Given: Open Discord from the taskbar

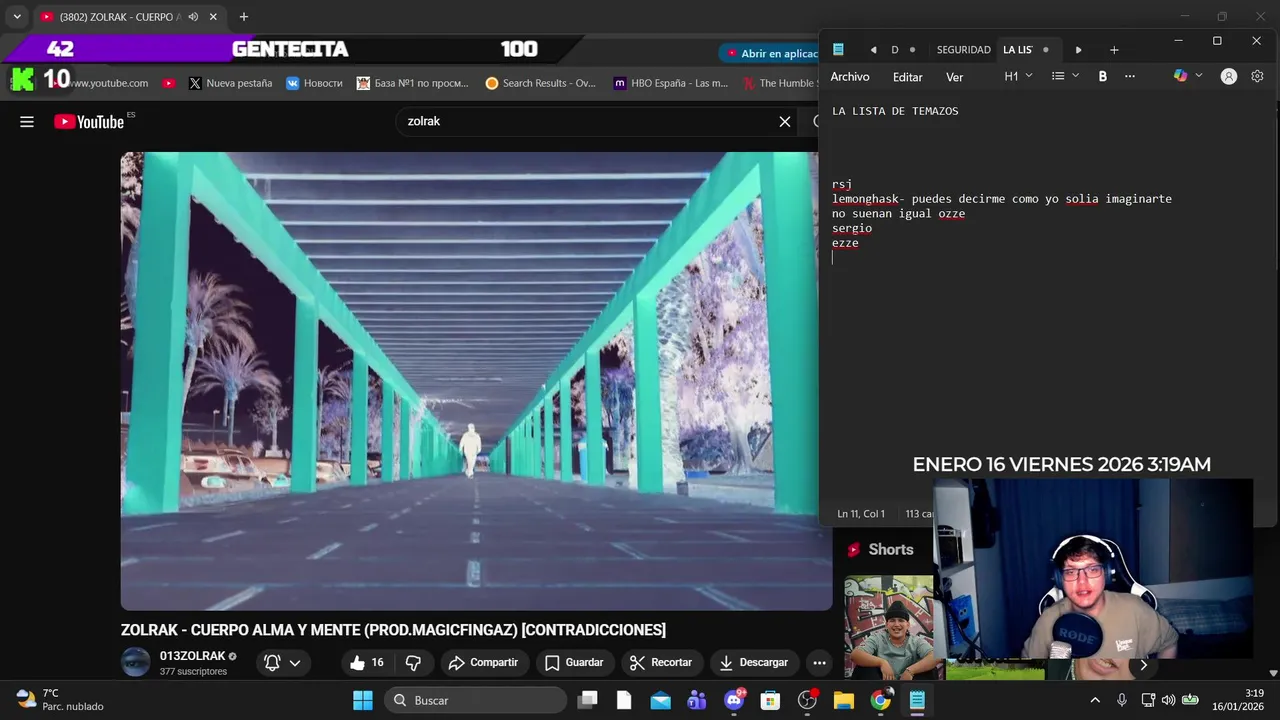Looking at the screenshot, I should pos(734,700).
